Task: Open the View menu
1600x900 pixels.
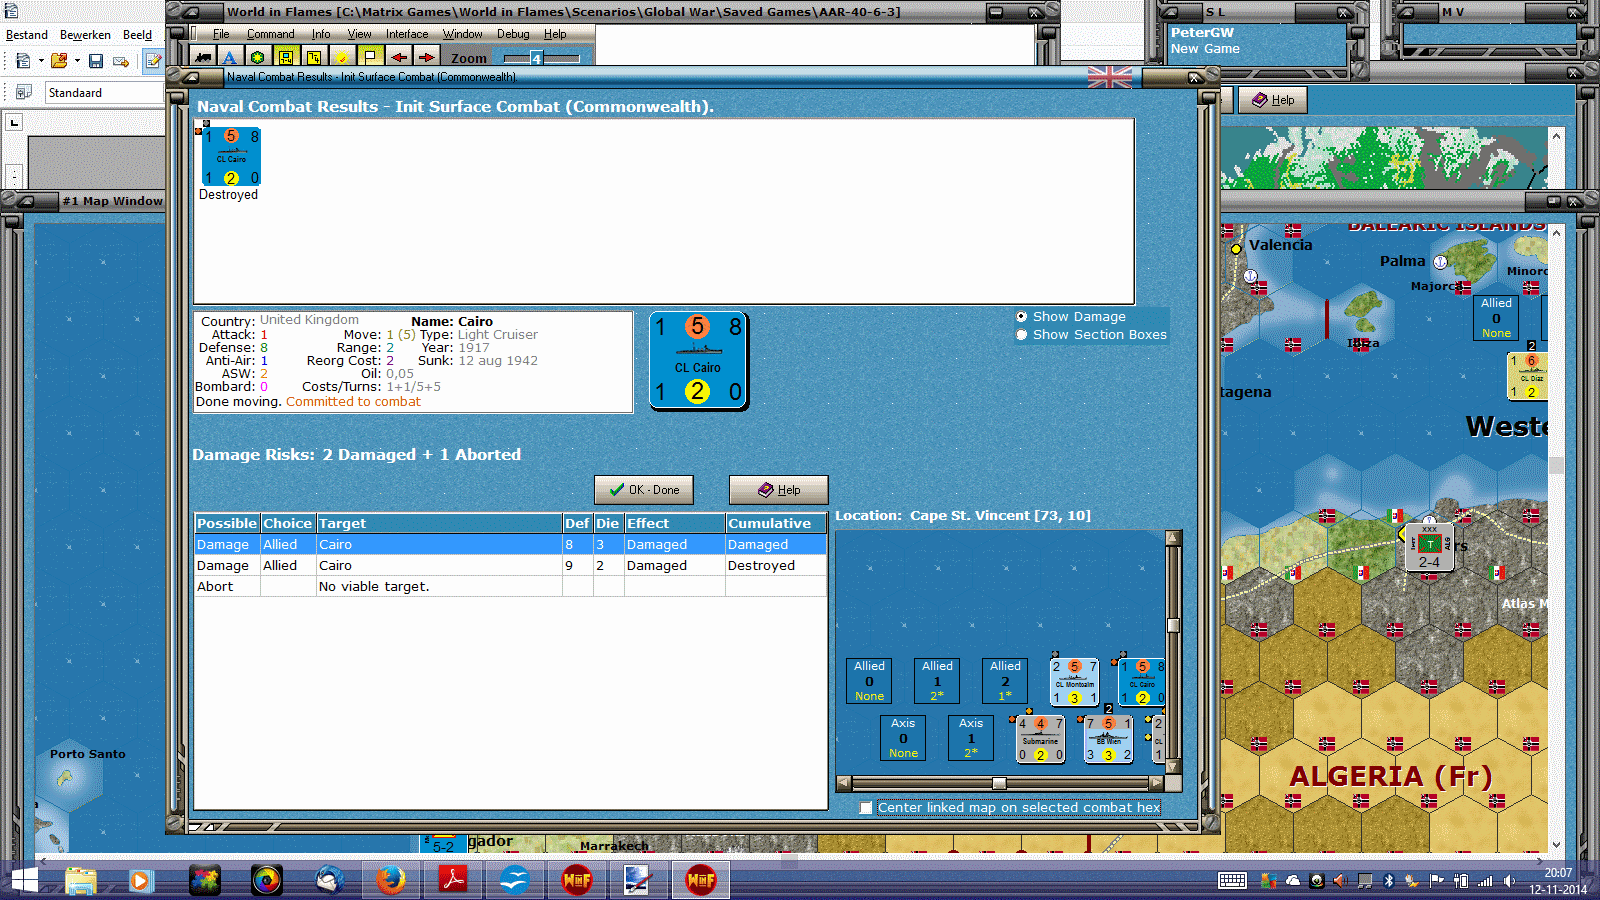Action: [359, 34]
